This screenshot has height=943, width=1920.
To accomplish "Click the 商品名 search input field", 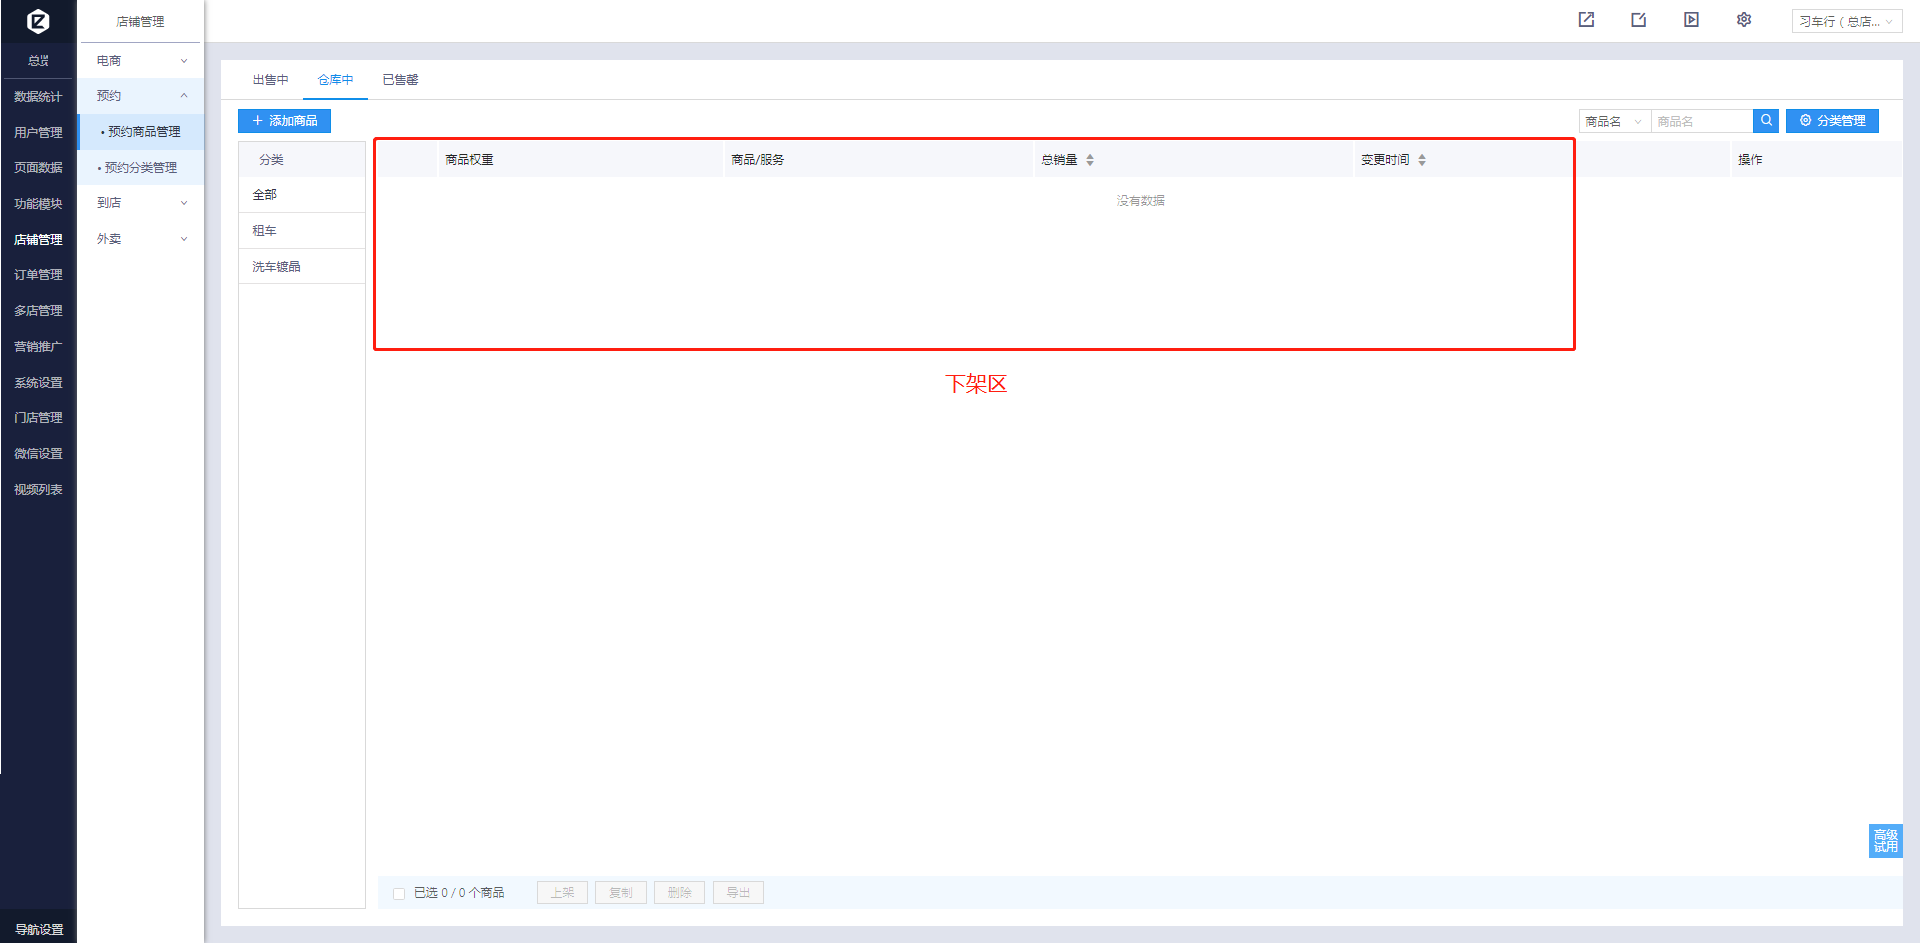I will click(x=1701, y=121).
